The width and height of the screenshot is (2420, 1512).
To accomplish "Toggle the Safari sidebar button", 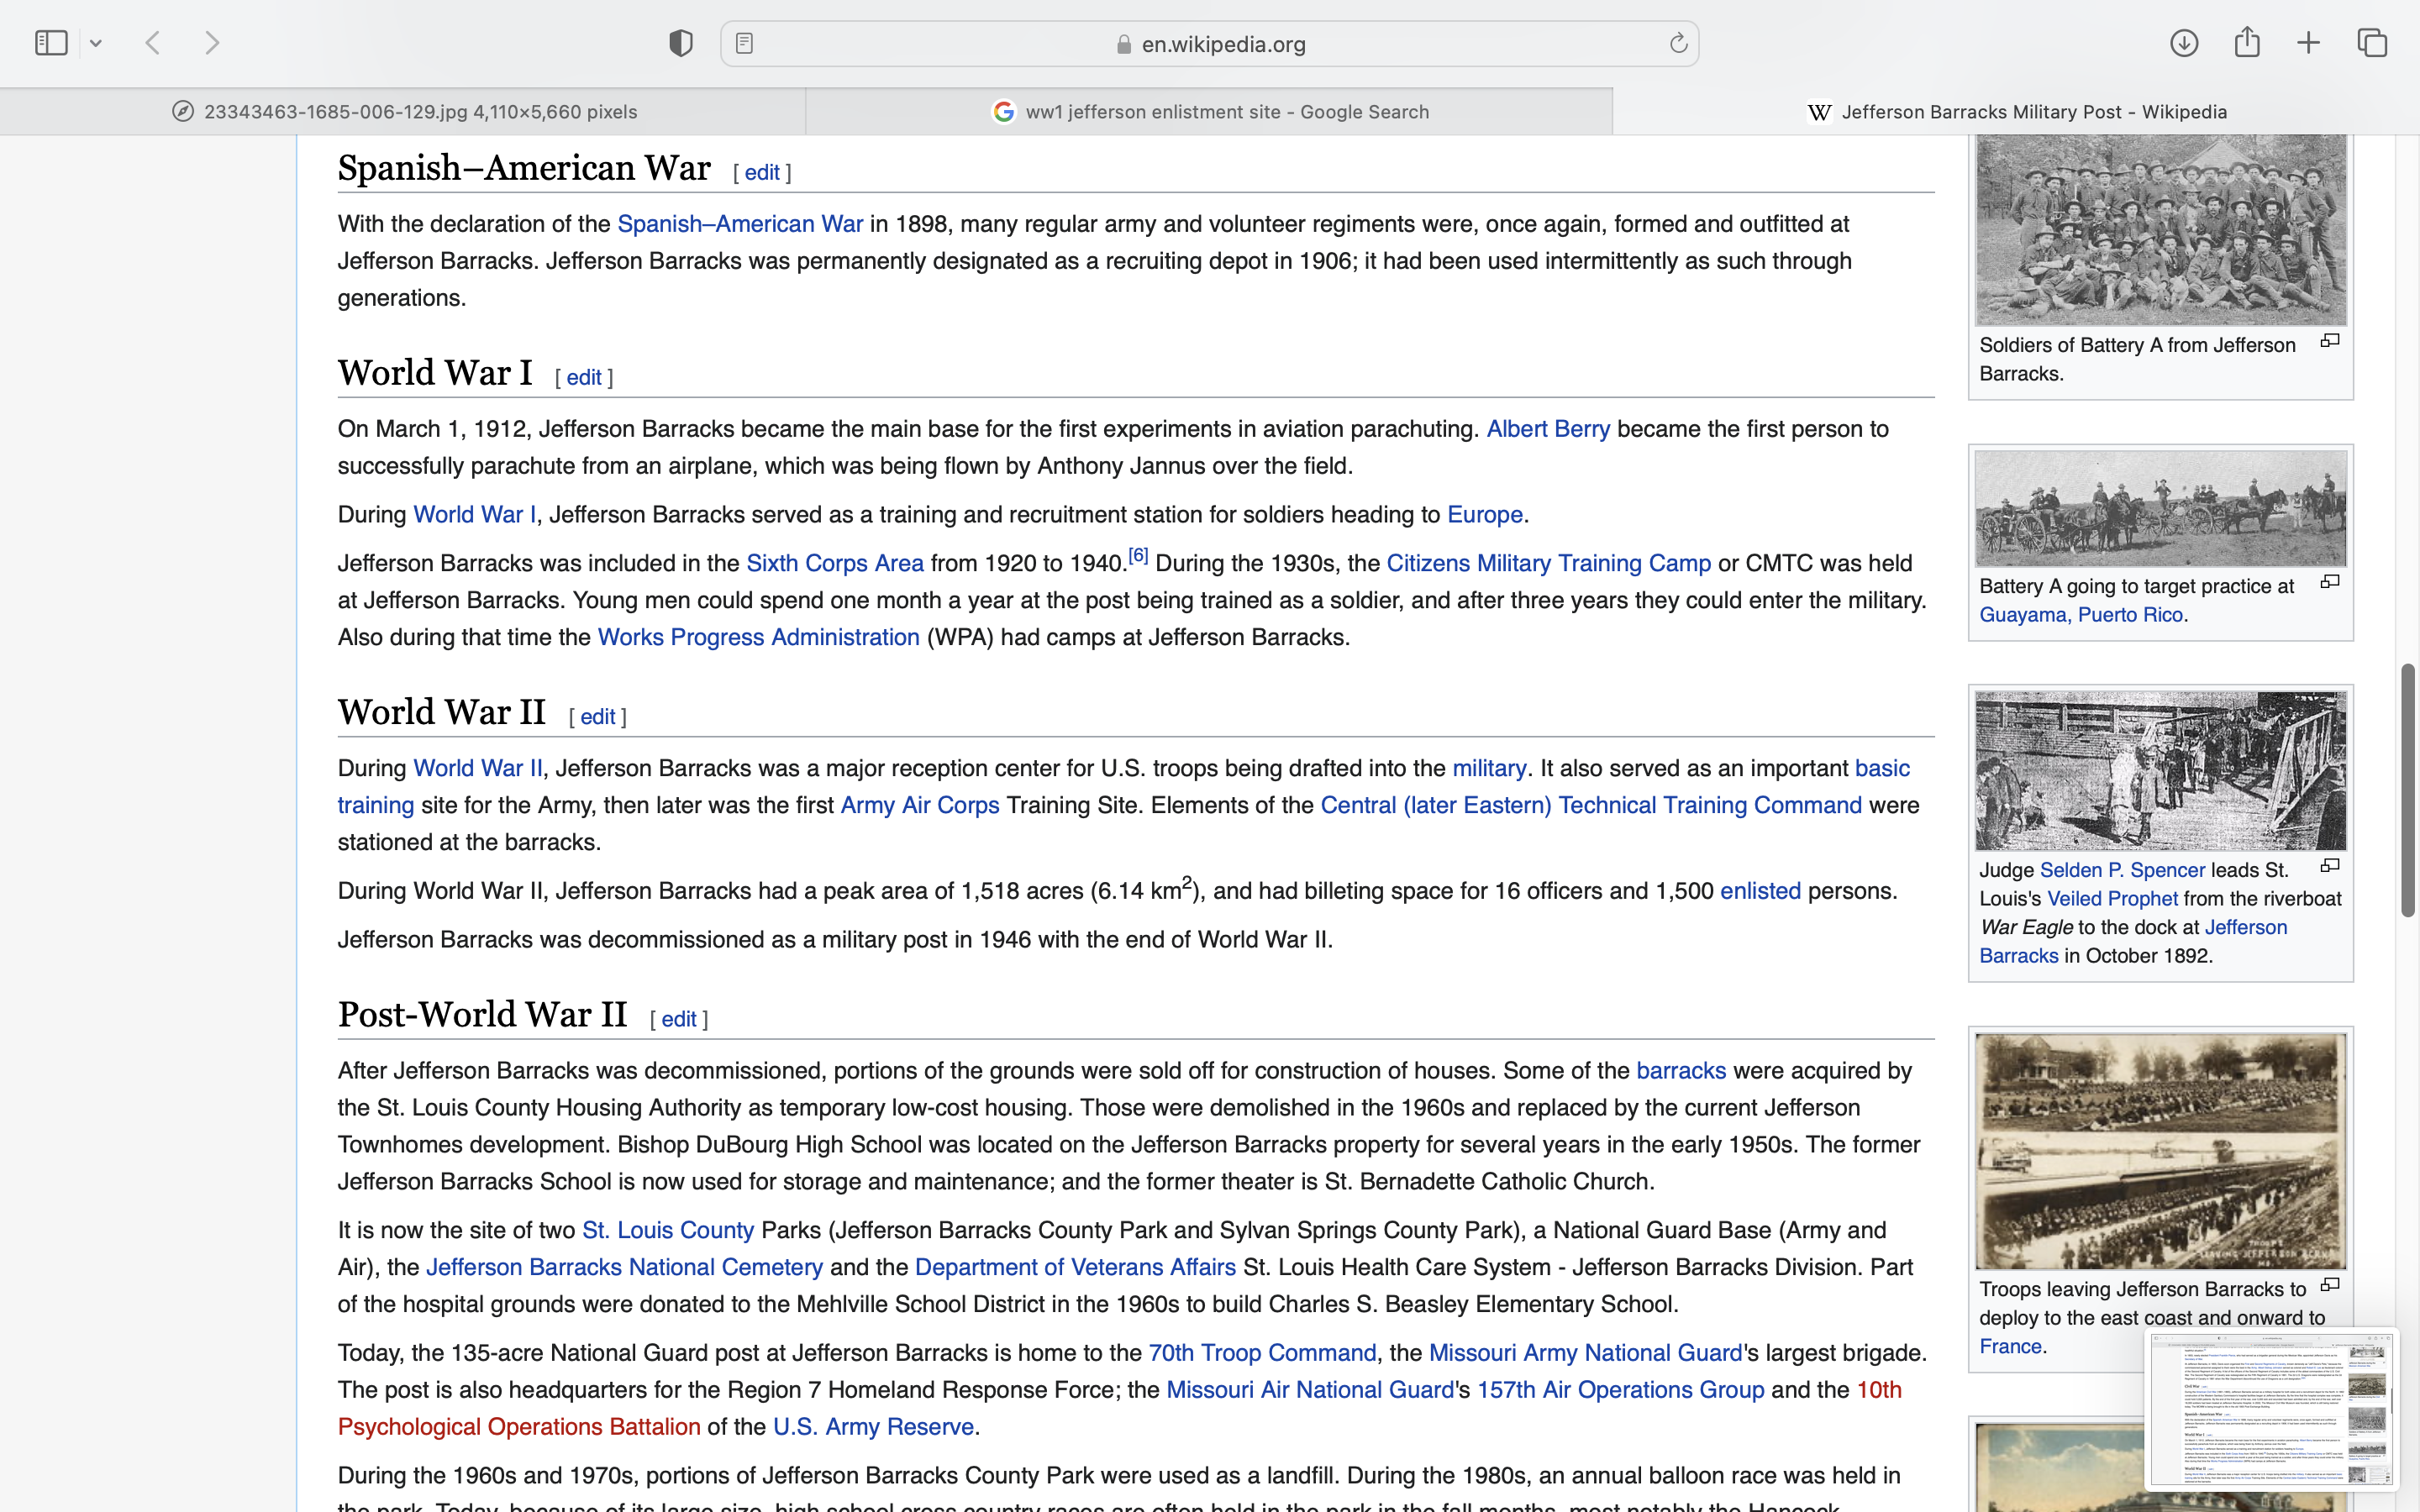I will 51,43.
